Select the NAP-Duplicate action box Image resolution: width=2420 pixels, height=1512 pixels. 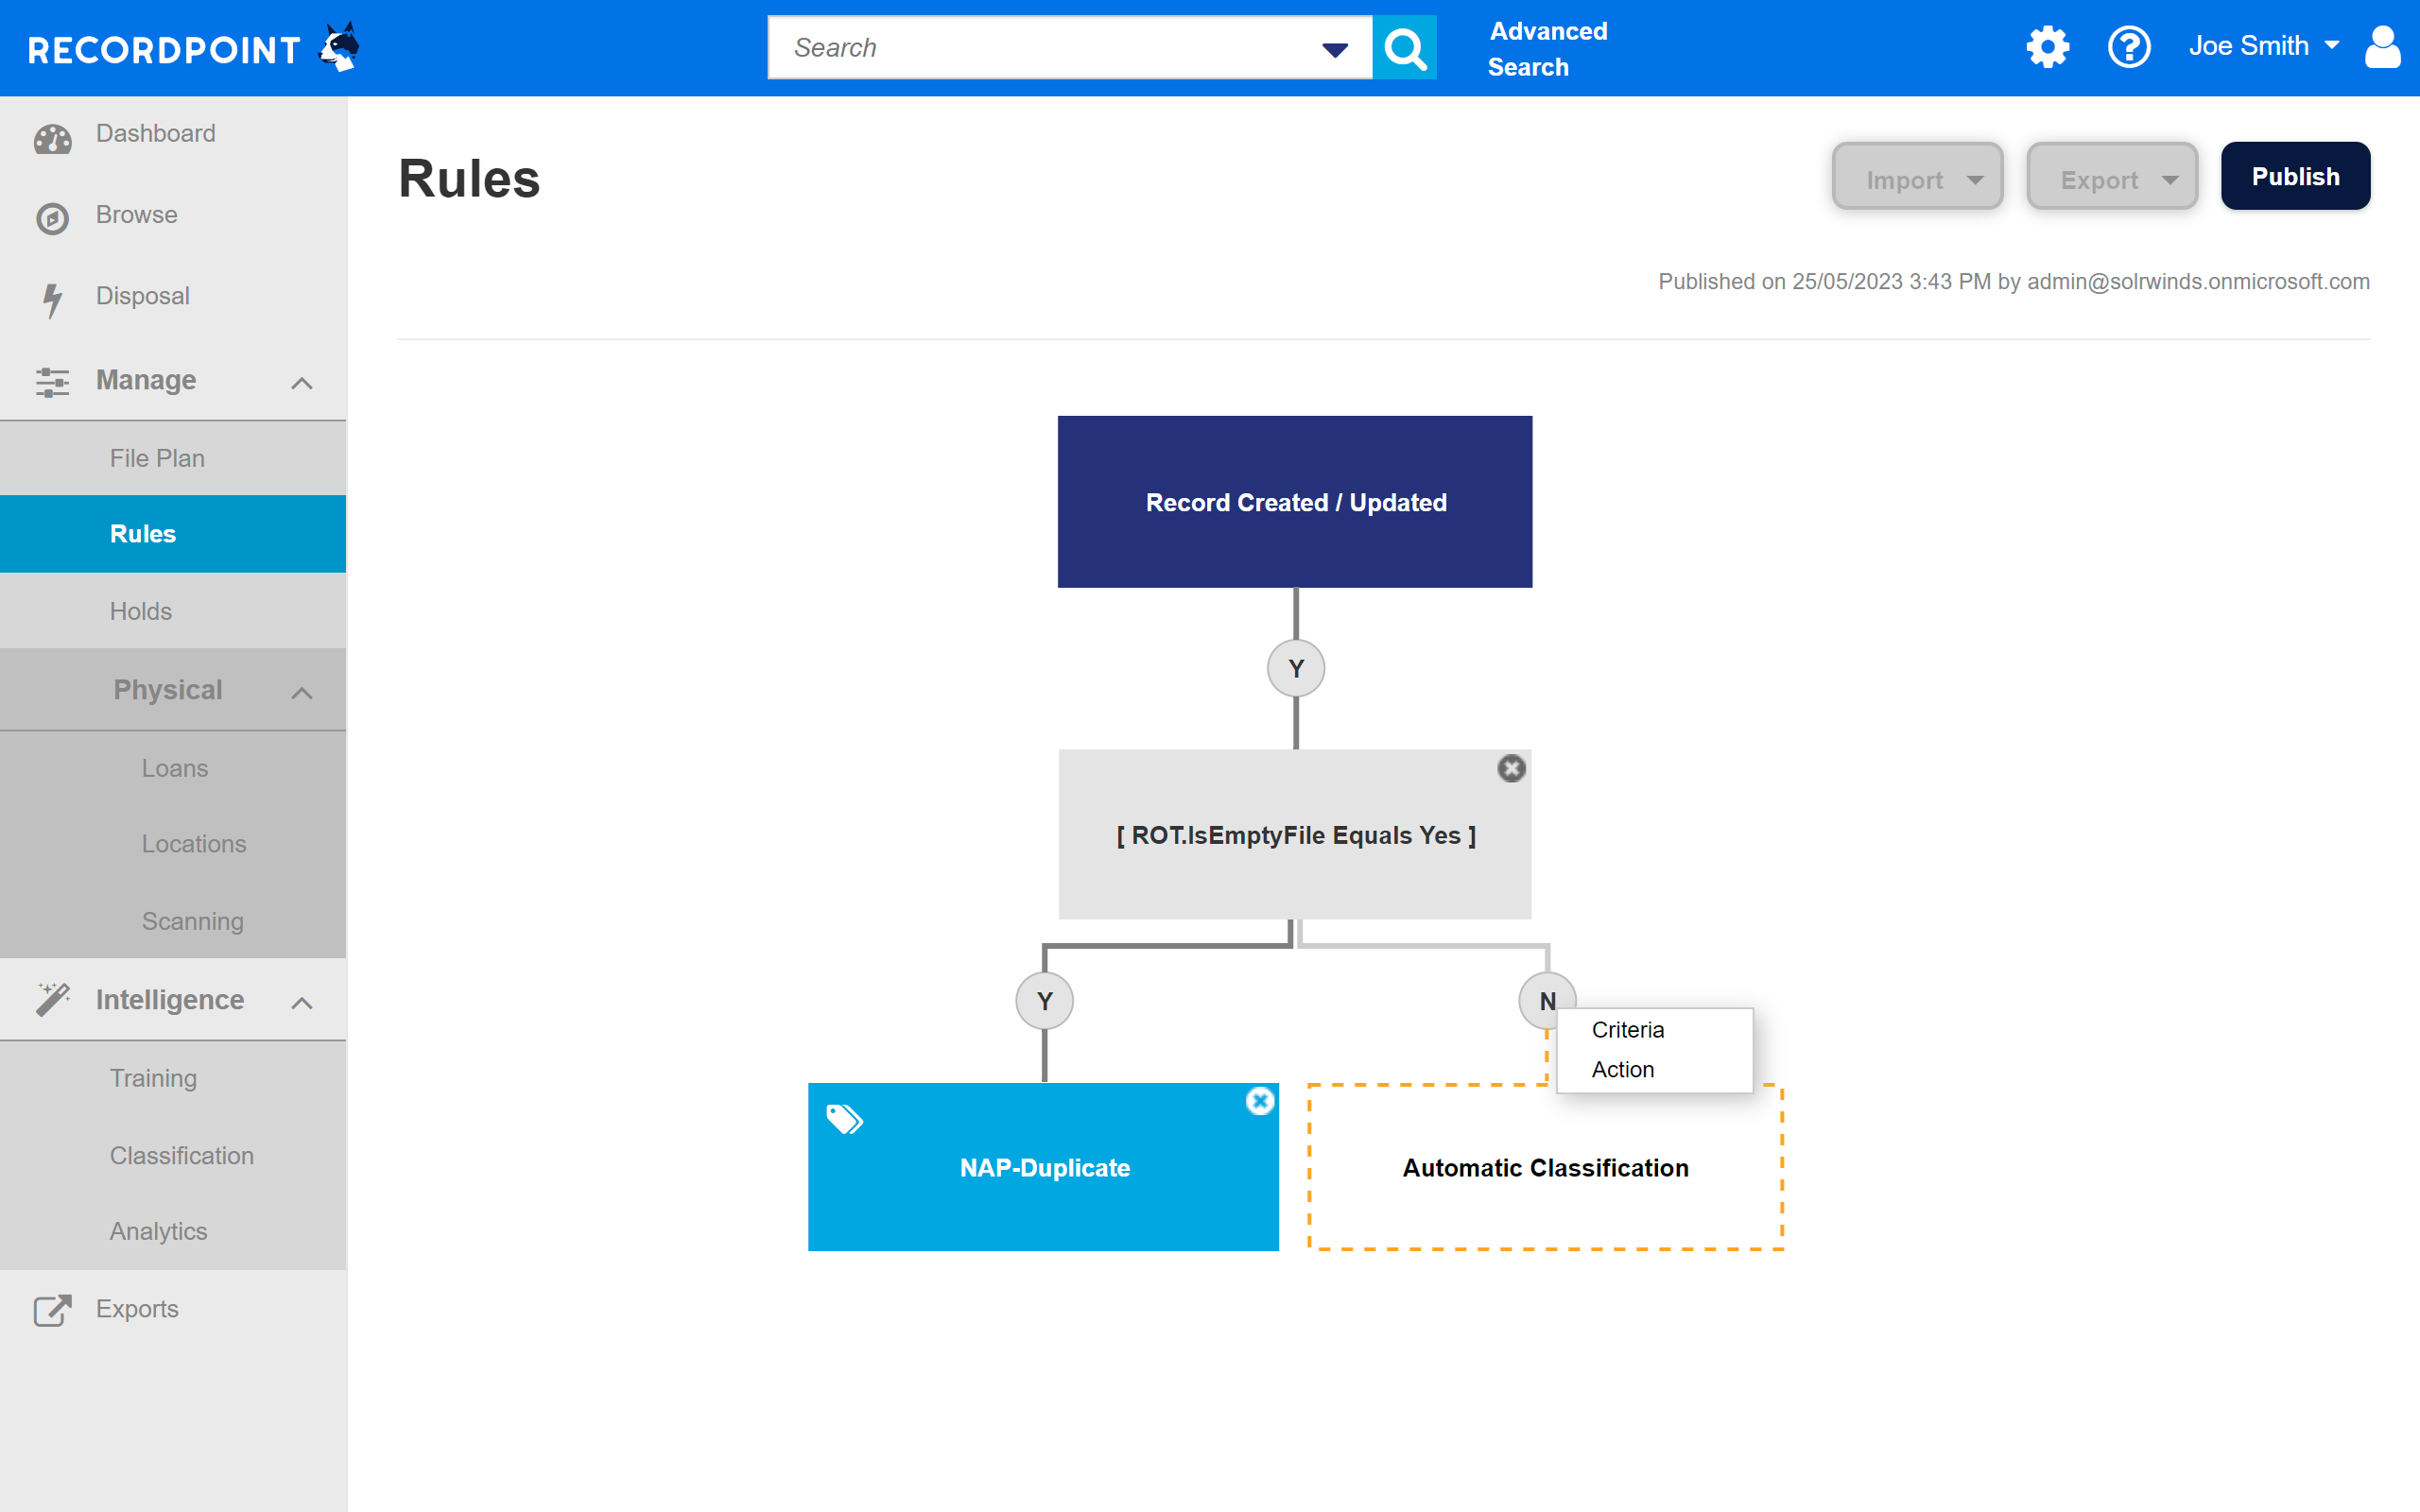coord(1043,1167)
